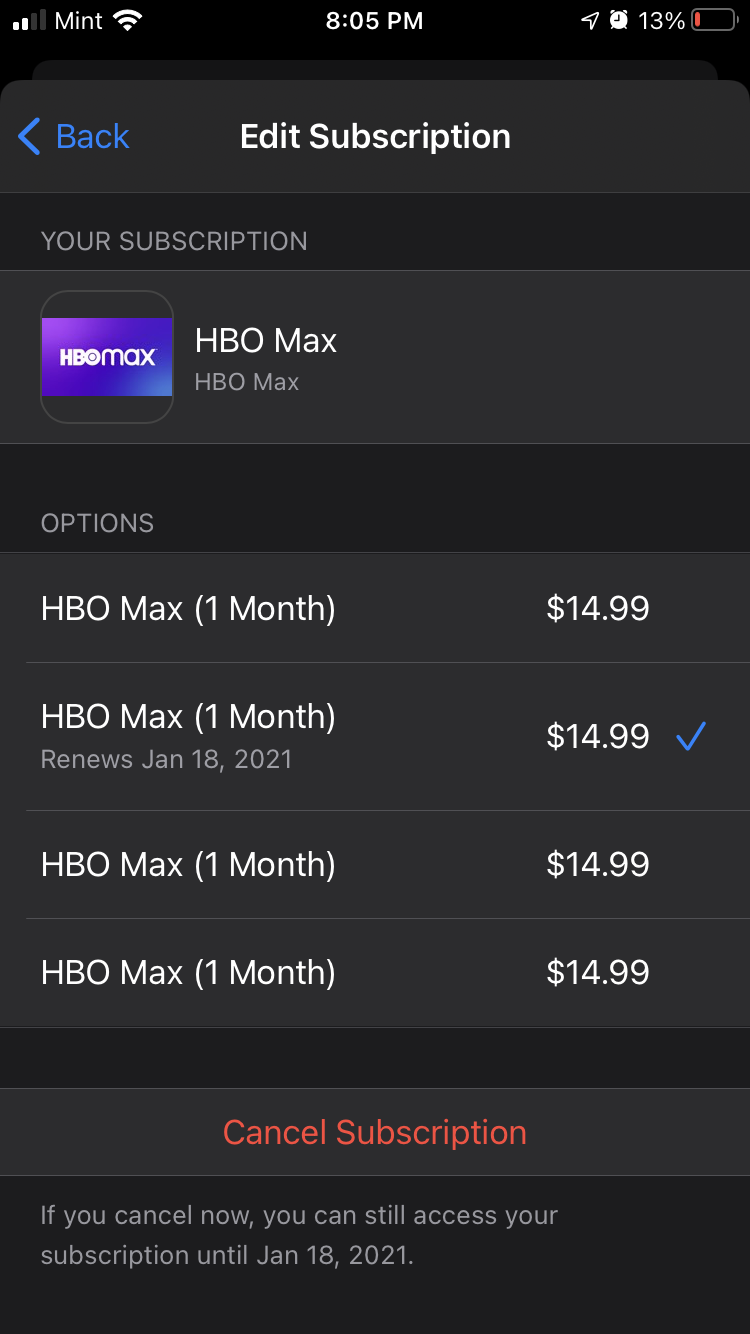Tap the alarm clock status icon
The width and height of the screenshot is (750, 1334).
pyautogui.click(x=620, y=20)
